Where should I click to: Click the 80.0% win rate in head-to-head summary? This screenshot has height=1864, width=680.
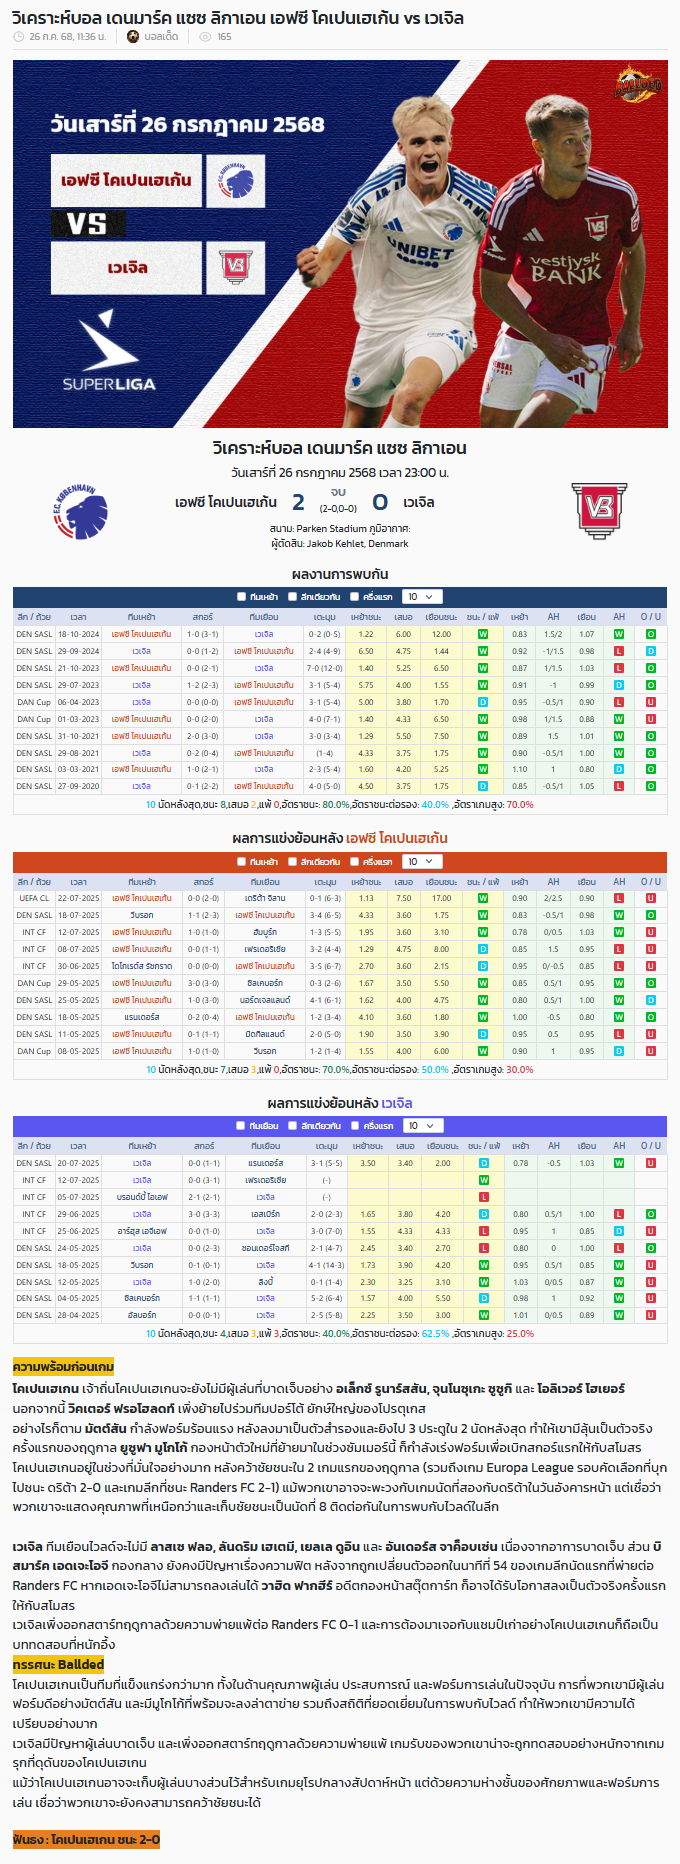[336, 805]
